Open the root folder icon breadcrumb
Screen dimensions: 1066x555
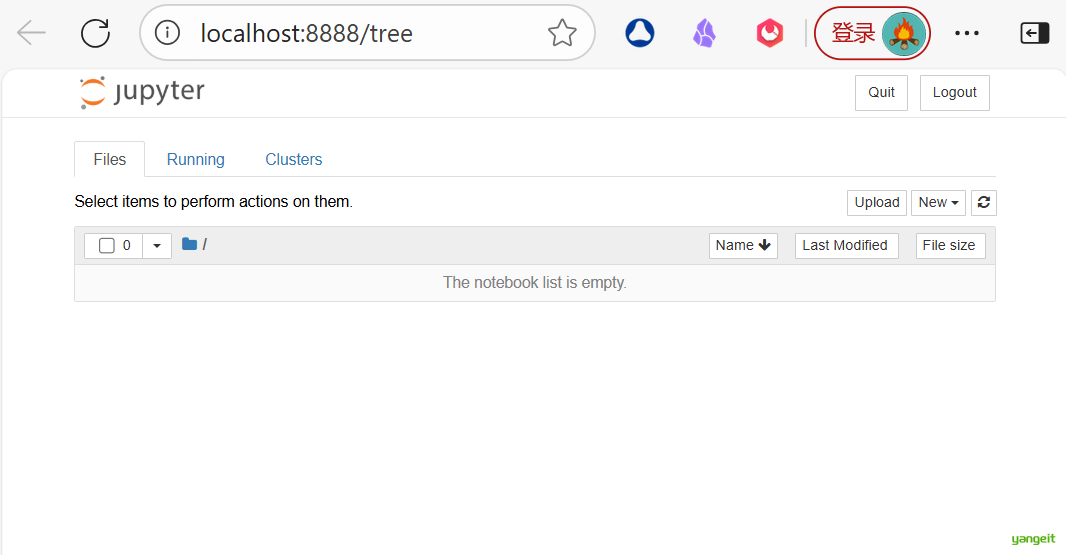[190, 244]
